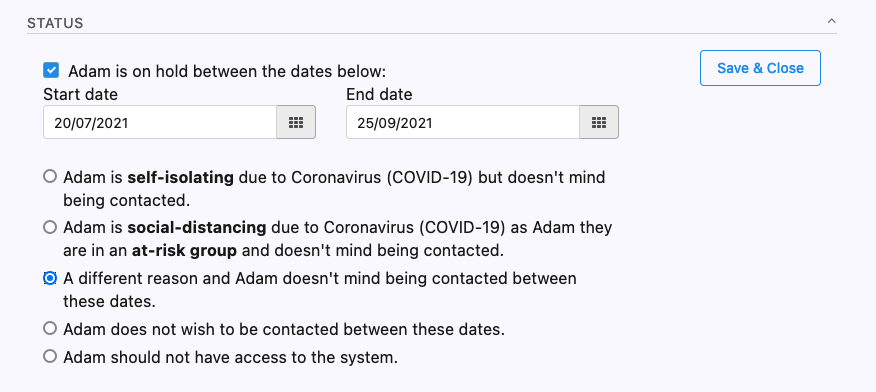Focus the End date field showing 25/09/2021
The image size is (876, 392).
463,122
